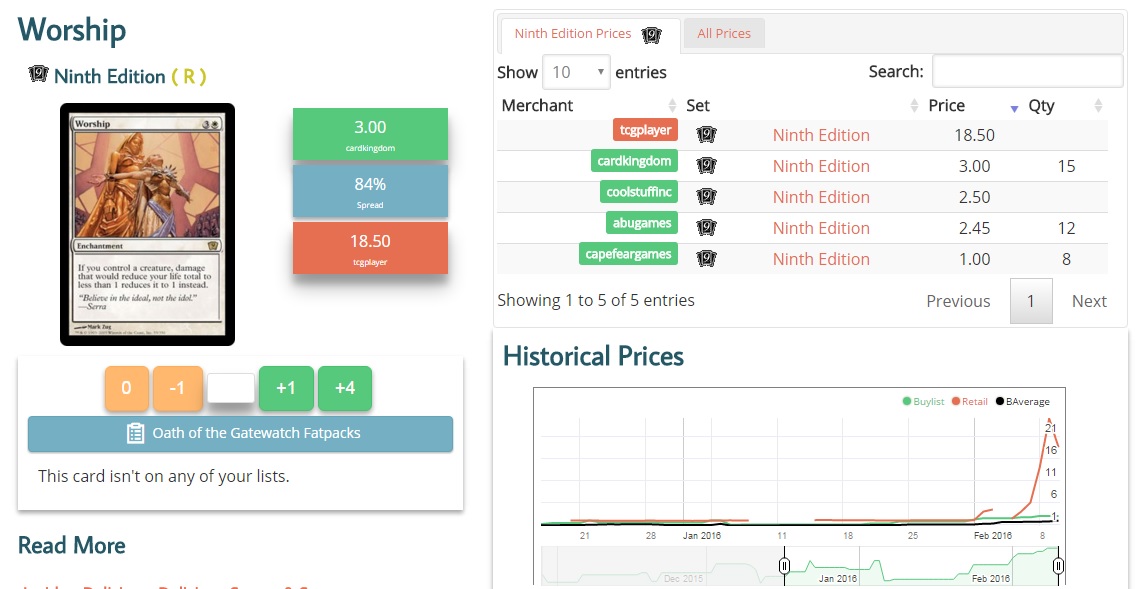The image size is (1138, 589).
Task: Click the set icon in the cardkingdom row
Action: (707, 166)
